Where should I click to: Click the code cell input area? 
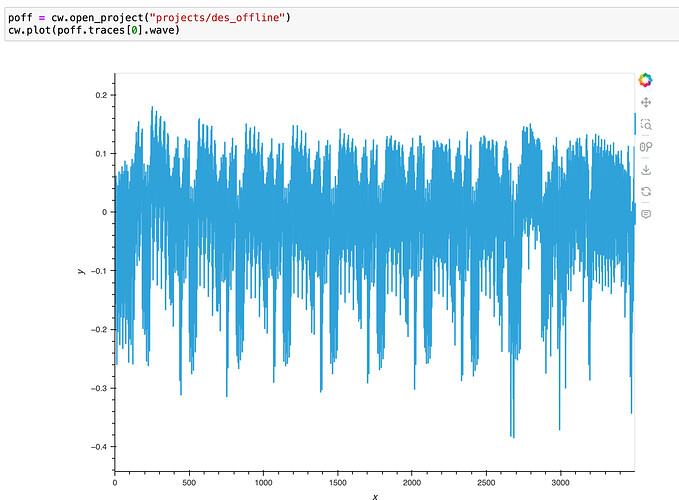click(x=341, y=24)
